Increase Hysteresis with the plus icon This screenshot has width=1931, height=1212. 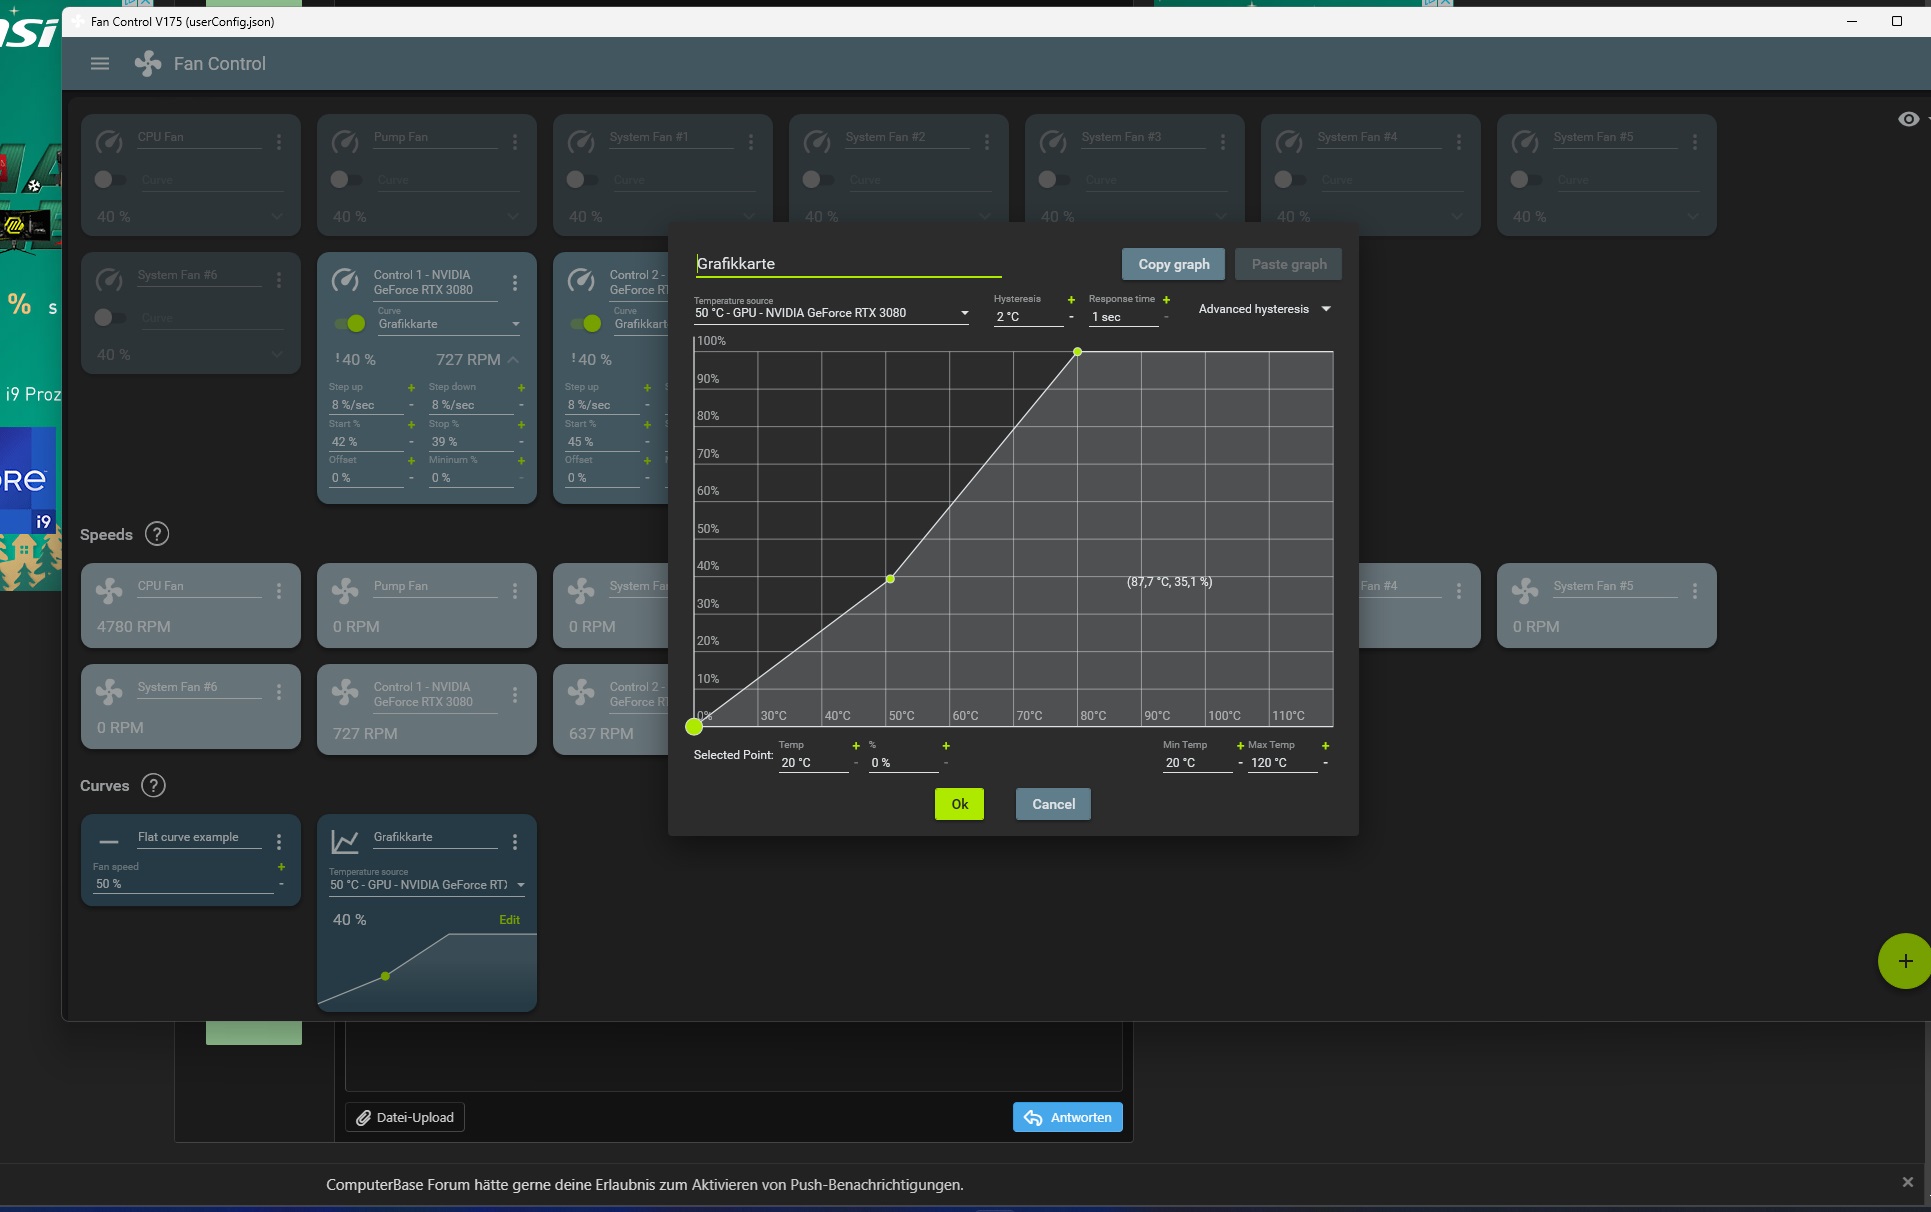click(x=1071, y=300)
